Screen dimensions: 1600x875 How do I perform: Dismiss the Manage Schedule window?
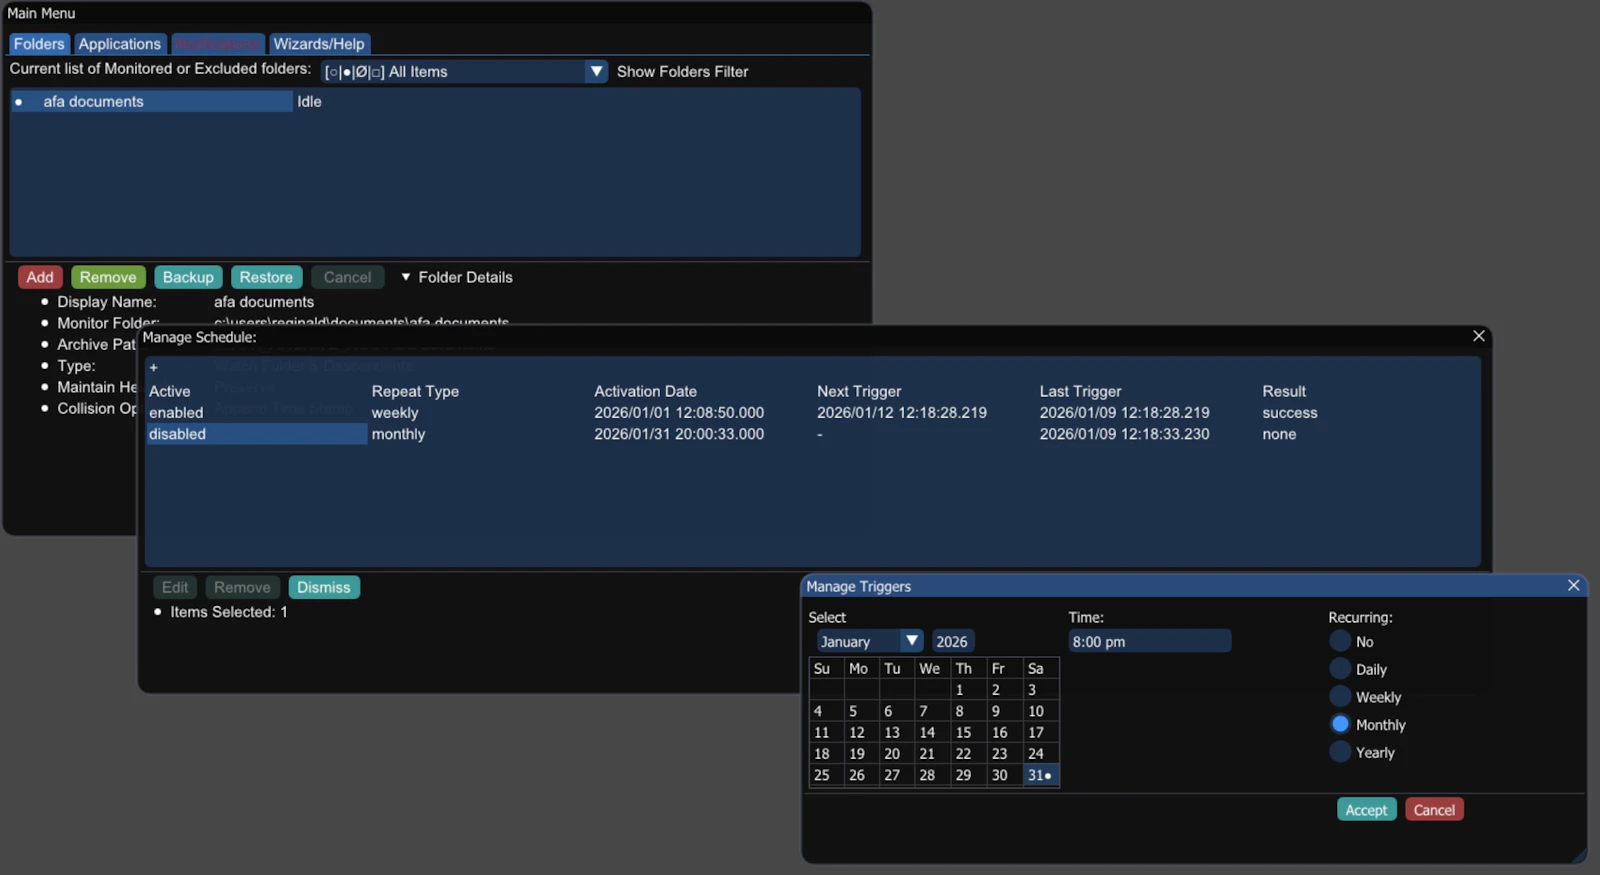click(324, 588)
